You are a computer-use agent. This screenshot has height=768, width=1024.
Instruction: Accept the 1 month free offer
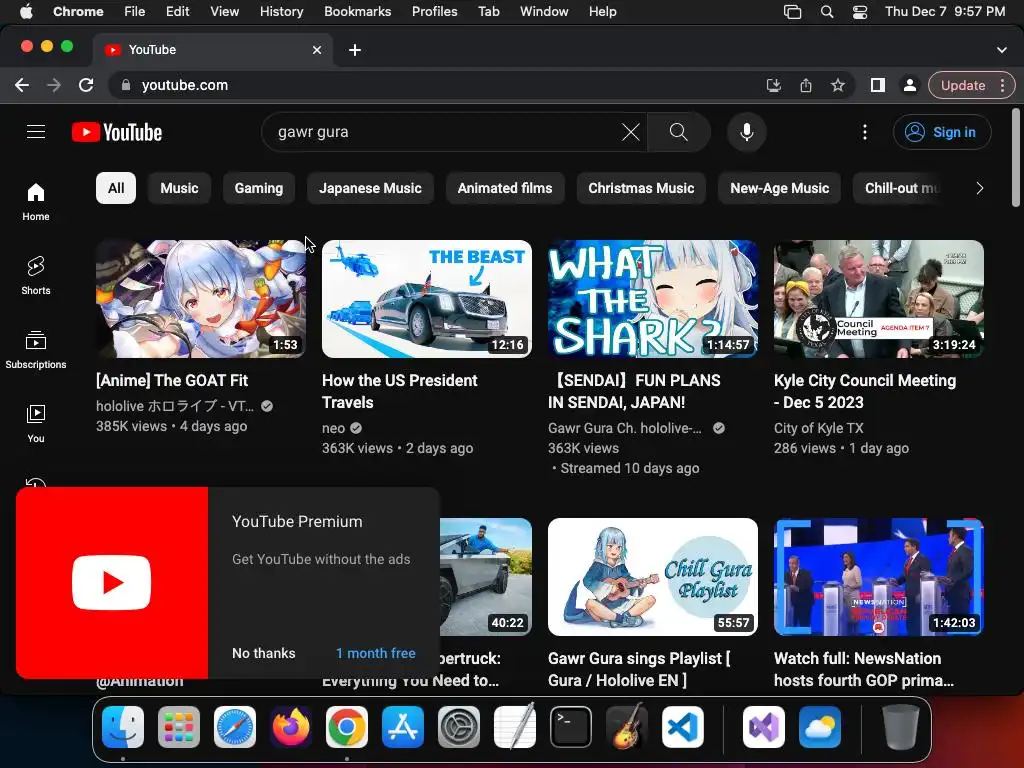coord(376,653)
